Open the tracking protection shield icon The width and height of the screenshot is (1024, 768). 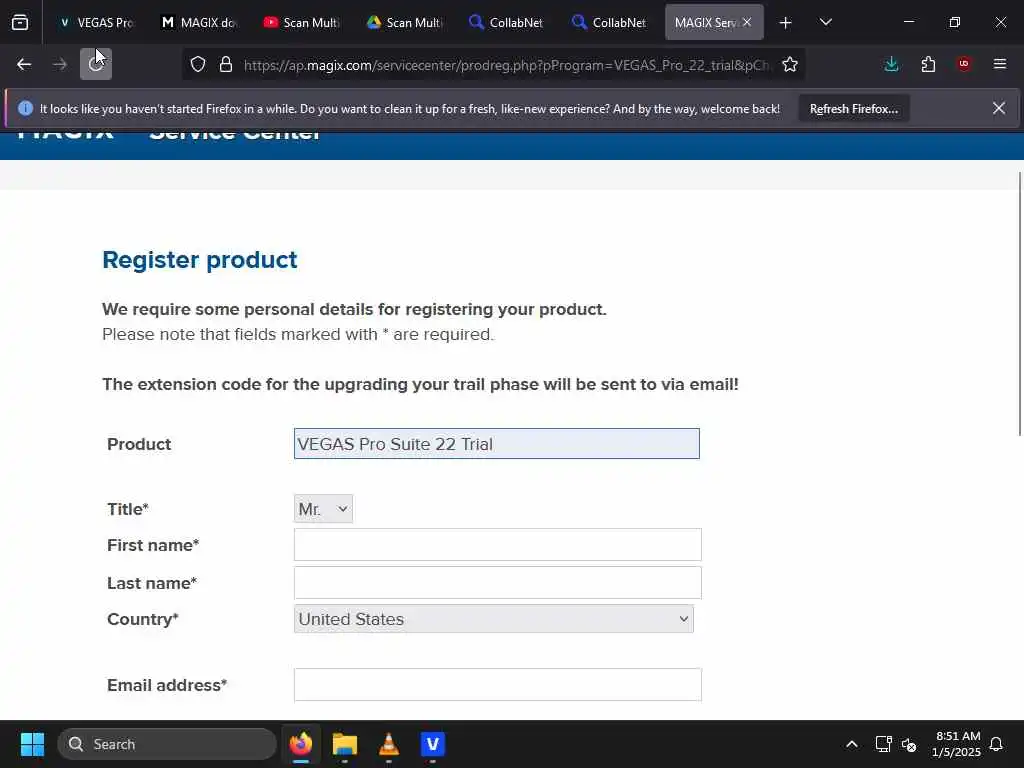click(x=198, y=64)
